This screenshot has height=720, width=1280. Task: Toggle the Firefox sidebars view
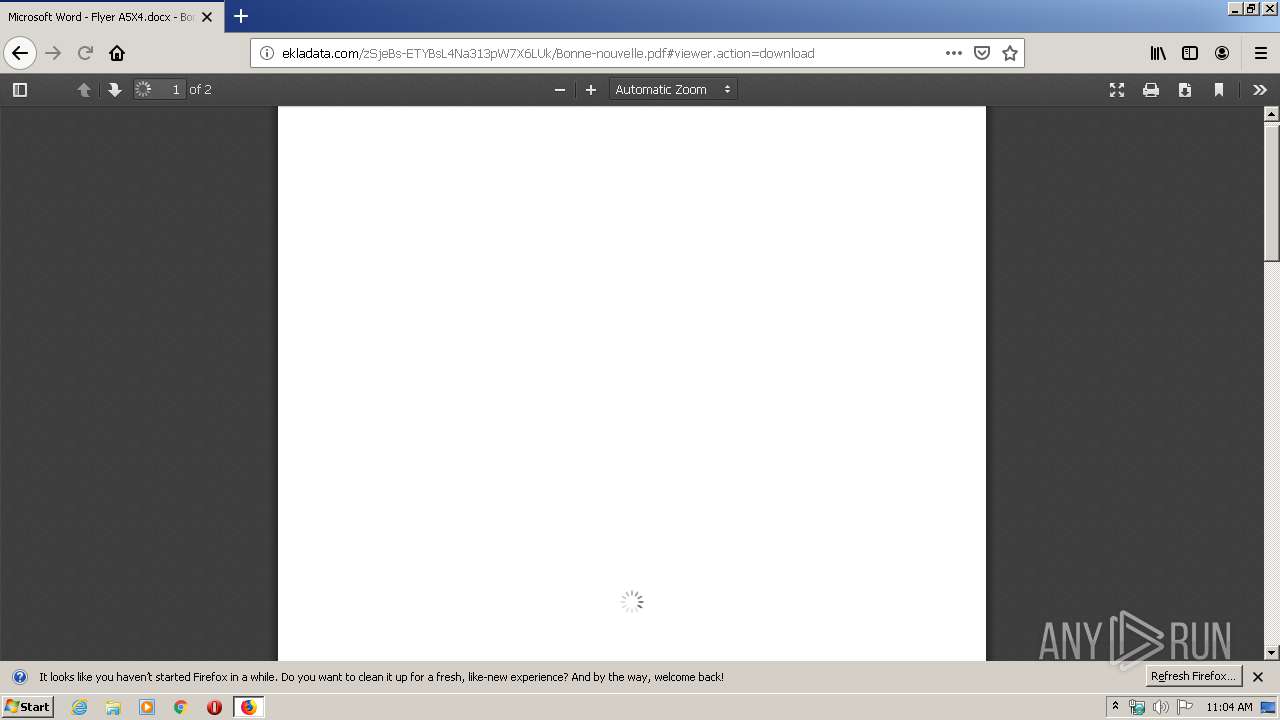point(1190,53)
